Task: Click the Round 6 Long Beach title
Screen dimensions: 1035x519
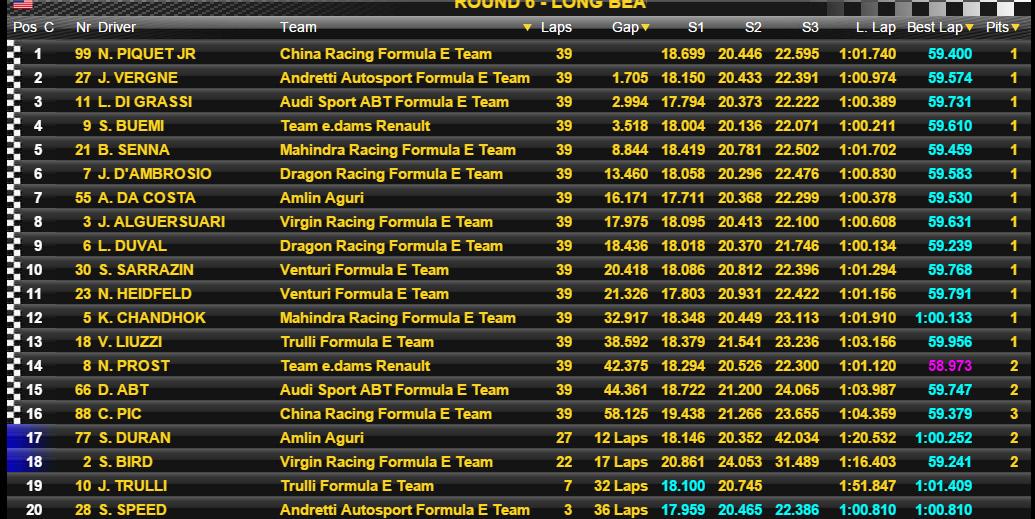Action: 550,5
